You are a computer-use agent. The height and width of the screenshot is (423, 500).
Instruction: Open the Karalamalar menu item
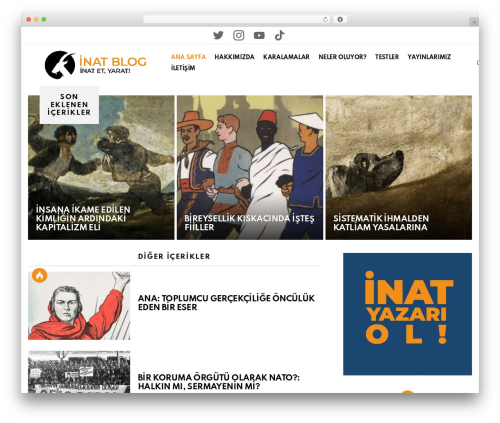point(286,57)
